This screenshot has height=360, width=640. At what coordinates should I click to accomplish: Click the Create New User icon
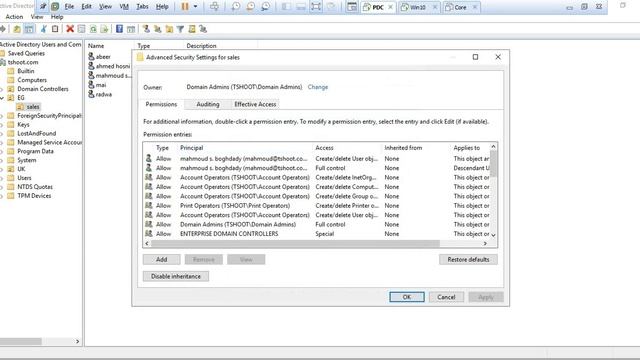click(x=146, y=29)
